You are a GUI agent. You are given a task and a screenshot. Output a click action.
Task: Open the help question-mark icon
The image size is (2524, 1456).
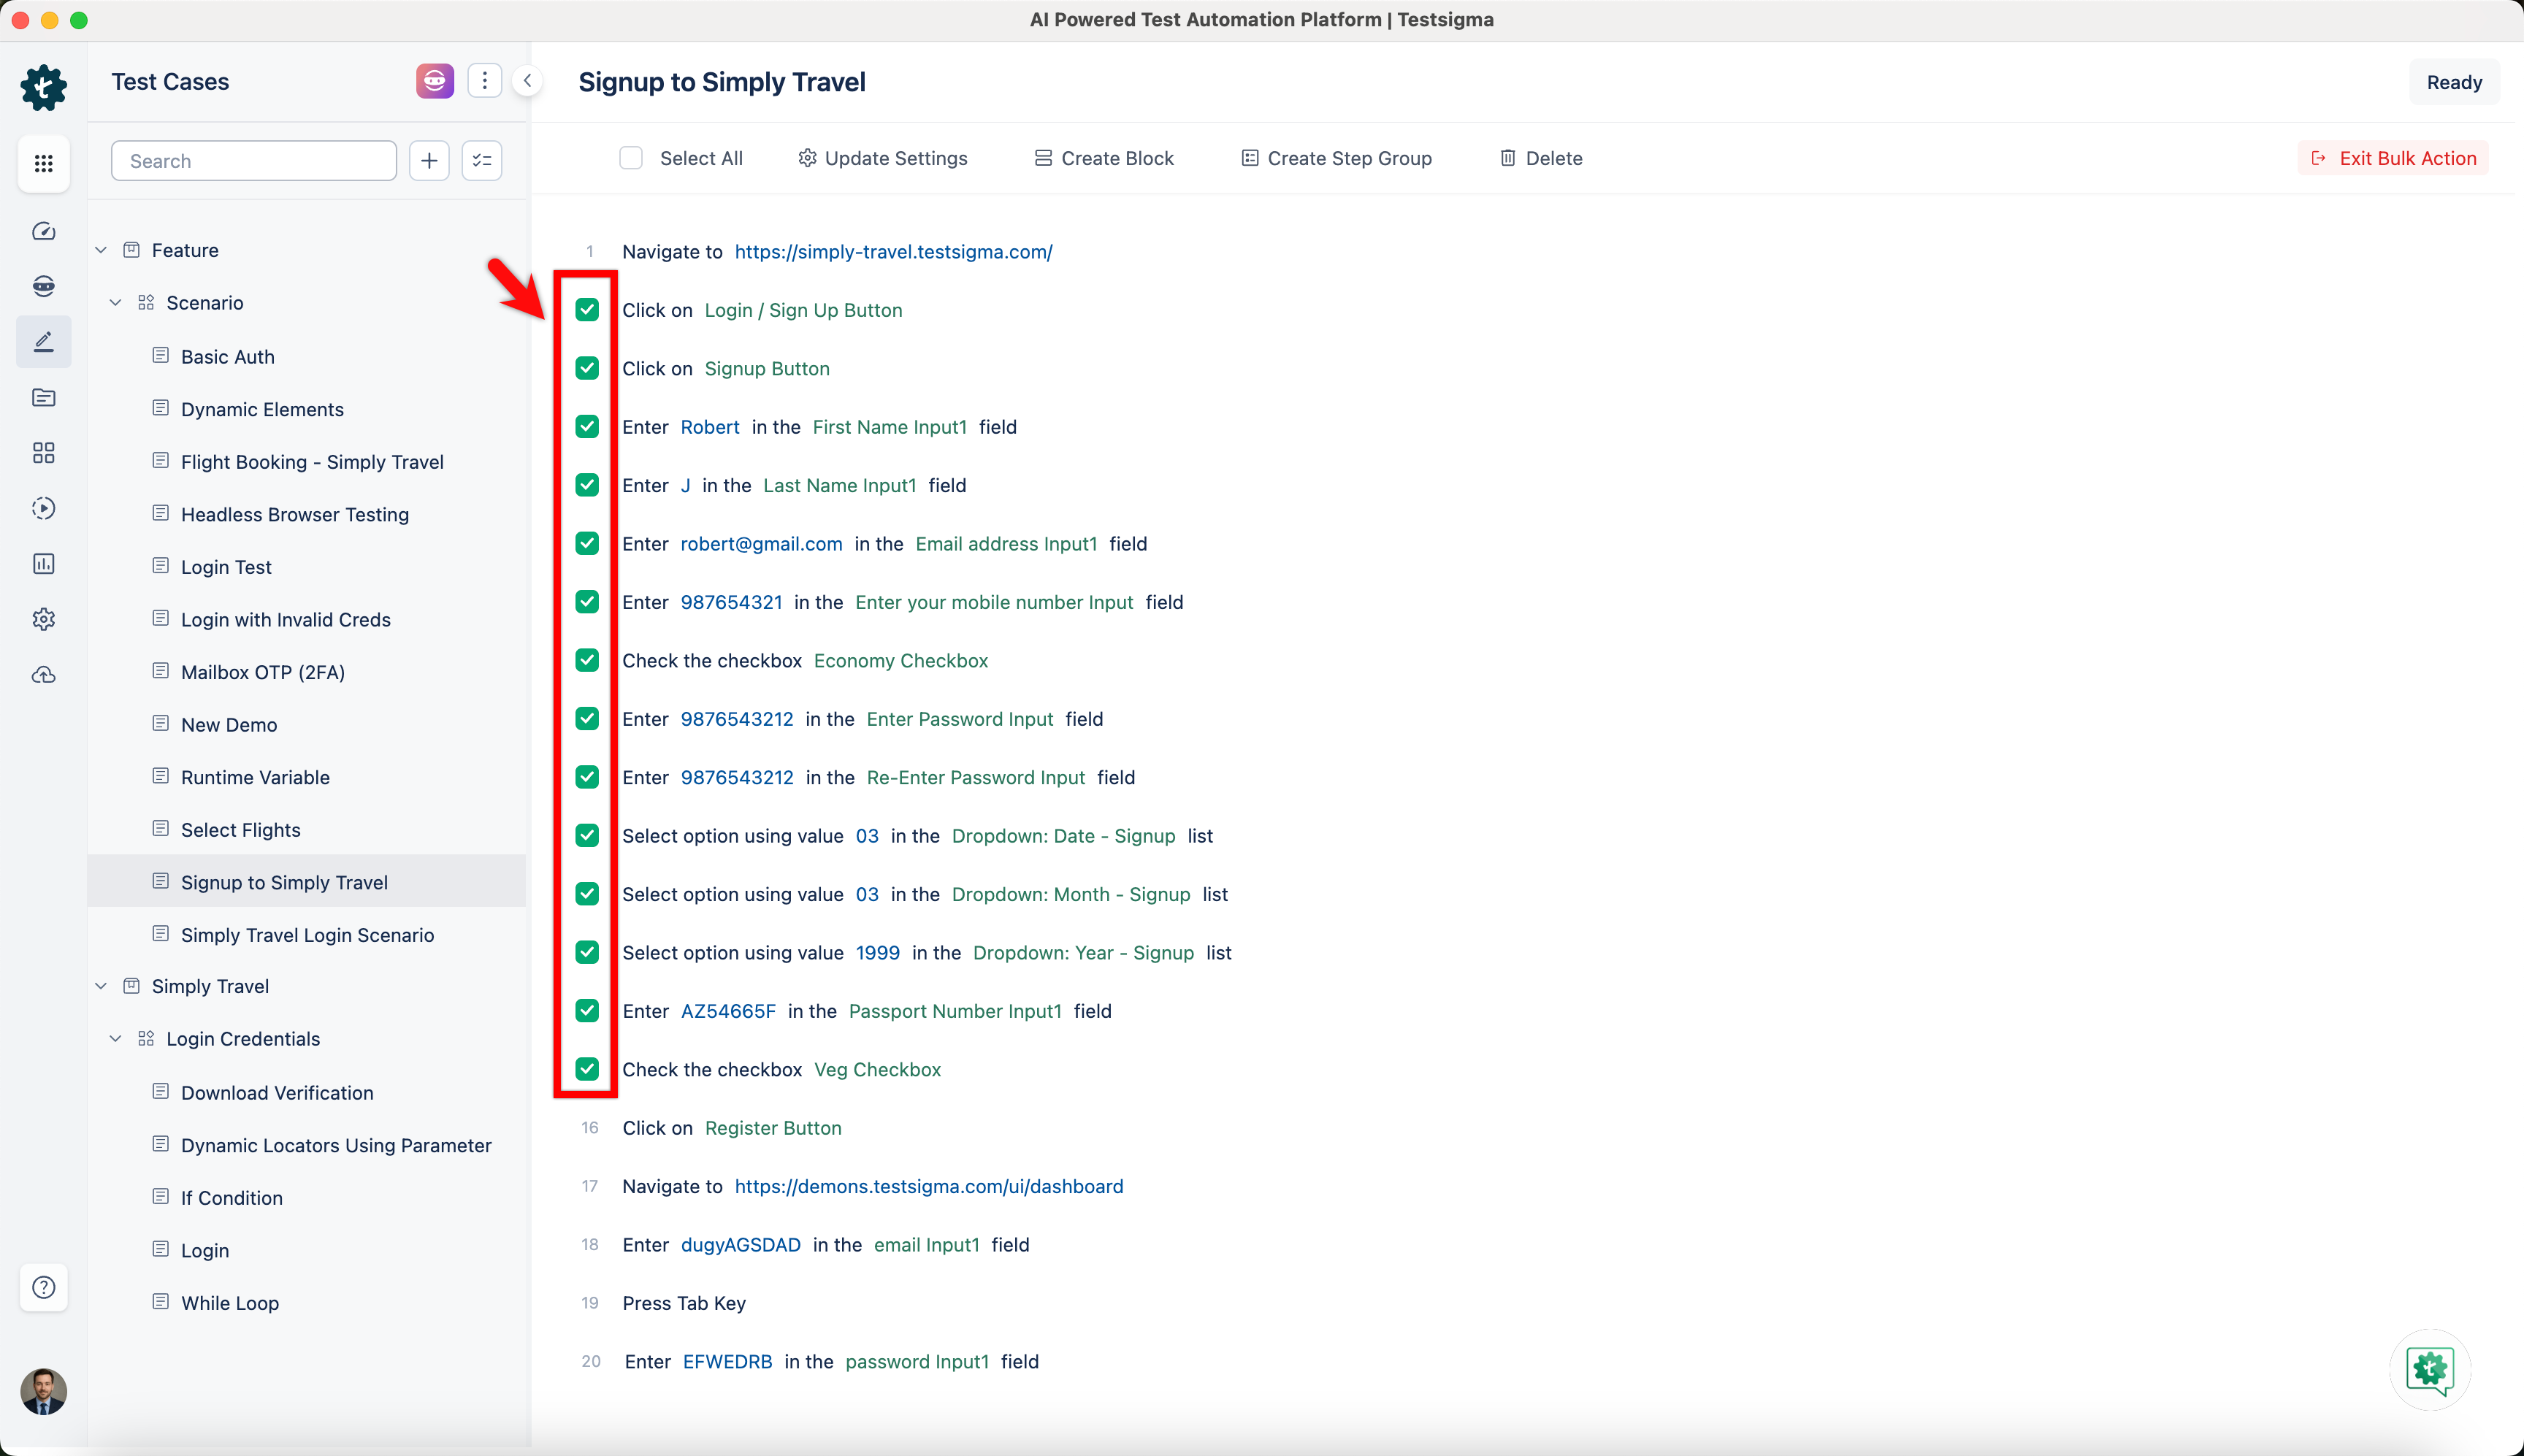[44, 1287]
